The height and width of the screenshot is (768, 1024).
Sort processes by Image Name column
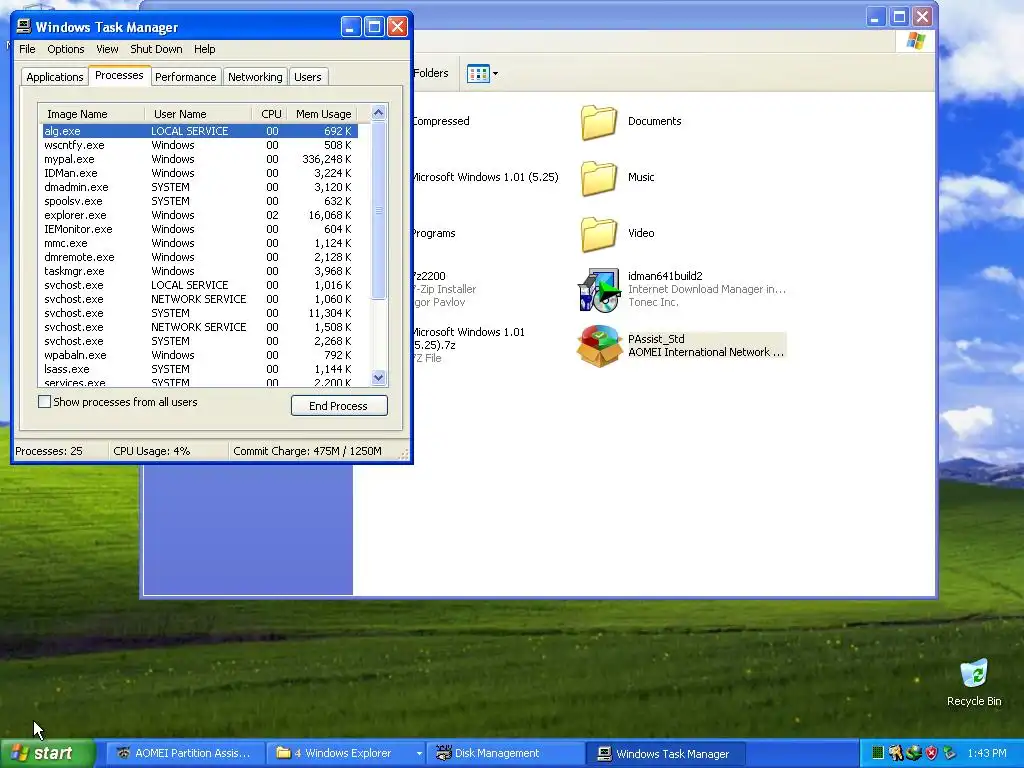coord(91,114)
